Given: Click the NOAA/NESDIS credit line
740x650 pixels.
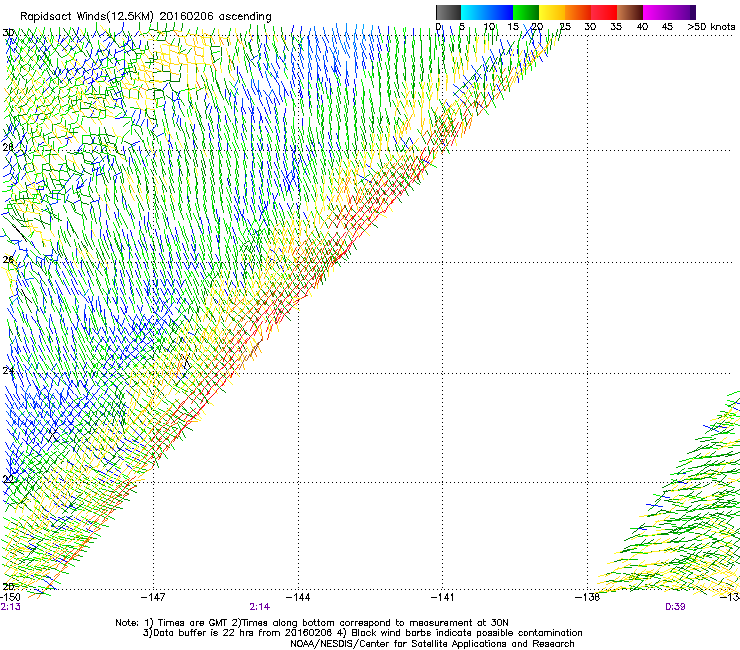Looking at the screenshot, I should [x=432, y=644].
